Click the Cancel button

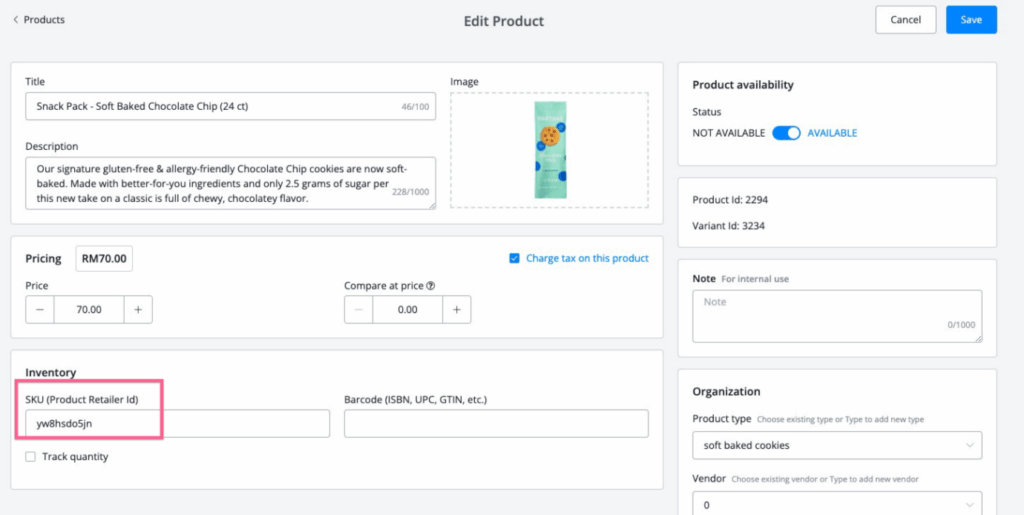(905, 20)
